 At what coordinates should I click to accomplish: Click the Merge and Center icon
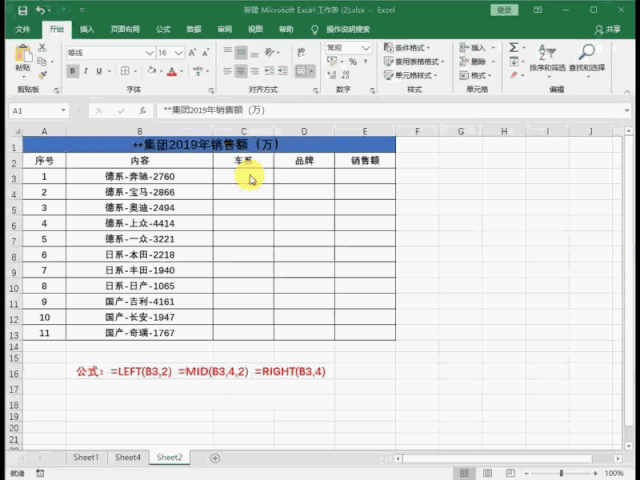pos(301,71)
